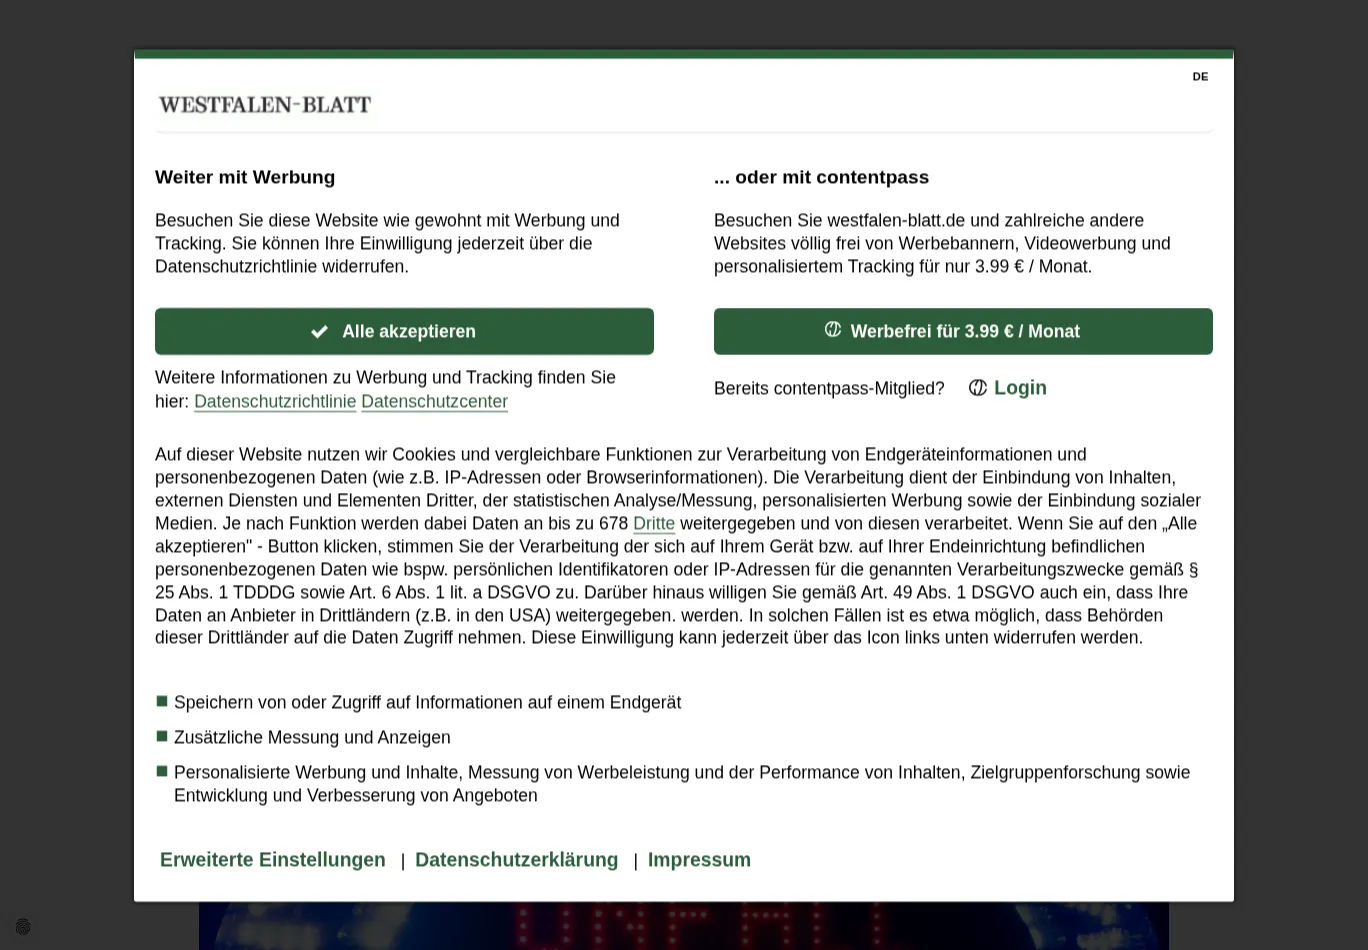The image size is (1368, 950).
Task: Click the background image below the dialog
Action: coord(683,926)
